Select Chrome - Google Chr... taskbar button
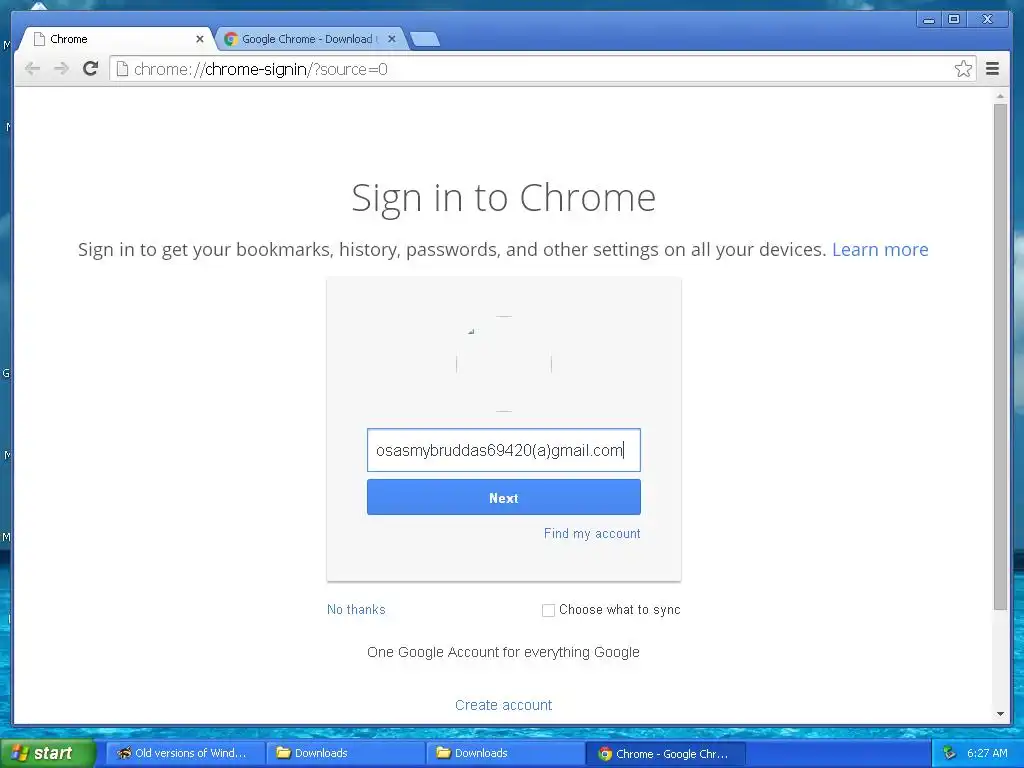The height and width of the screenshot is (768, 1024). click(665, 753)
